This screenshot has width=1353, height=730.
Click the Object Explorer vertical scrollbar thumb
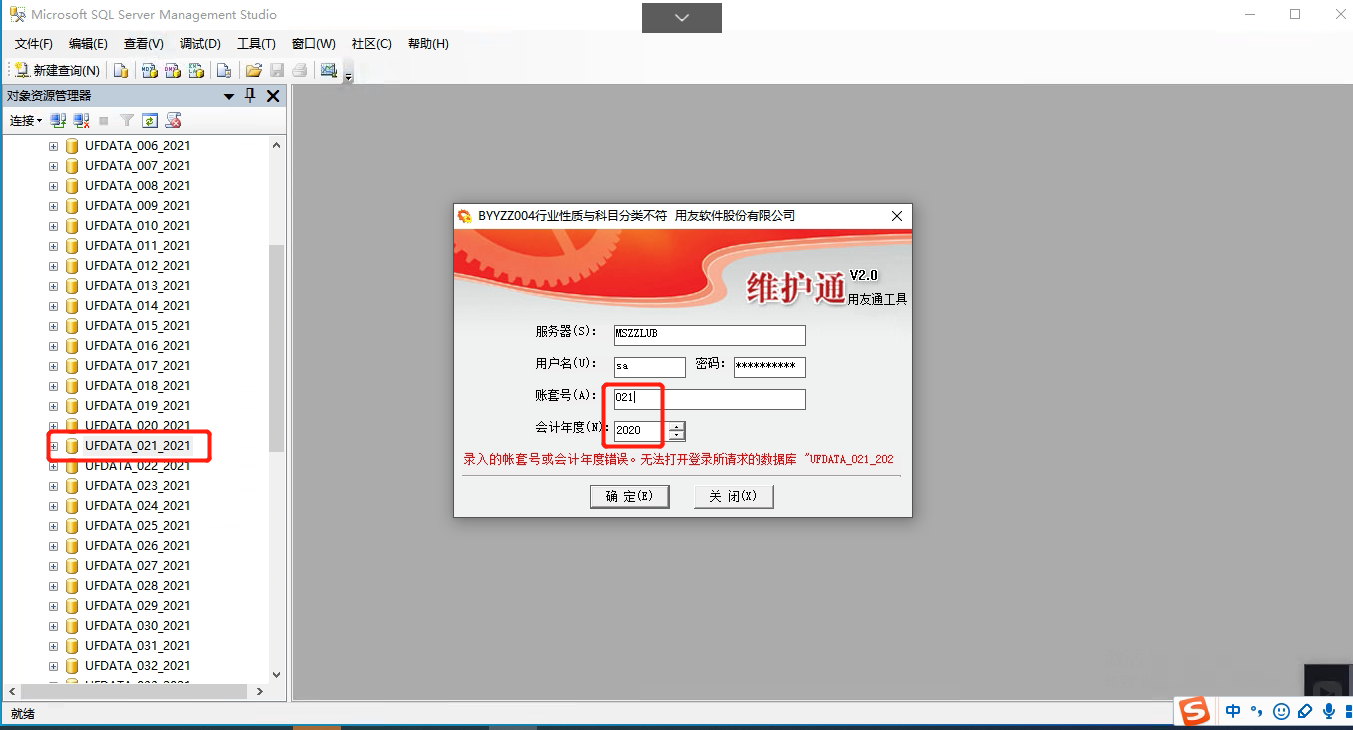277,347
